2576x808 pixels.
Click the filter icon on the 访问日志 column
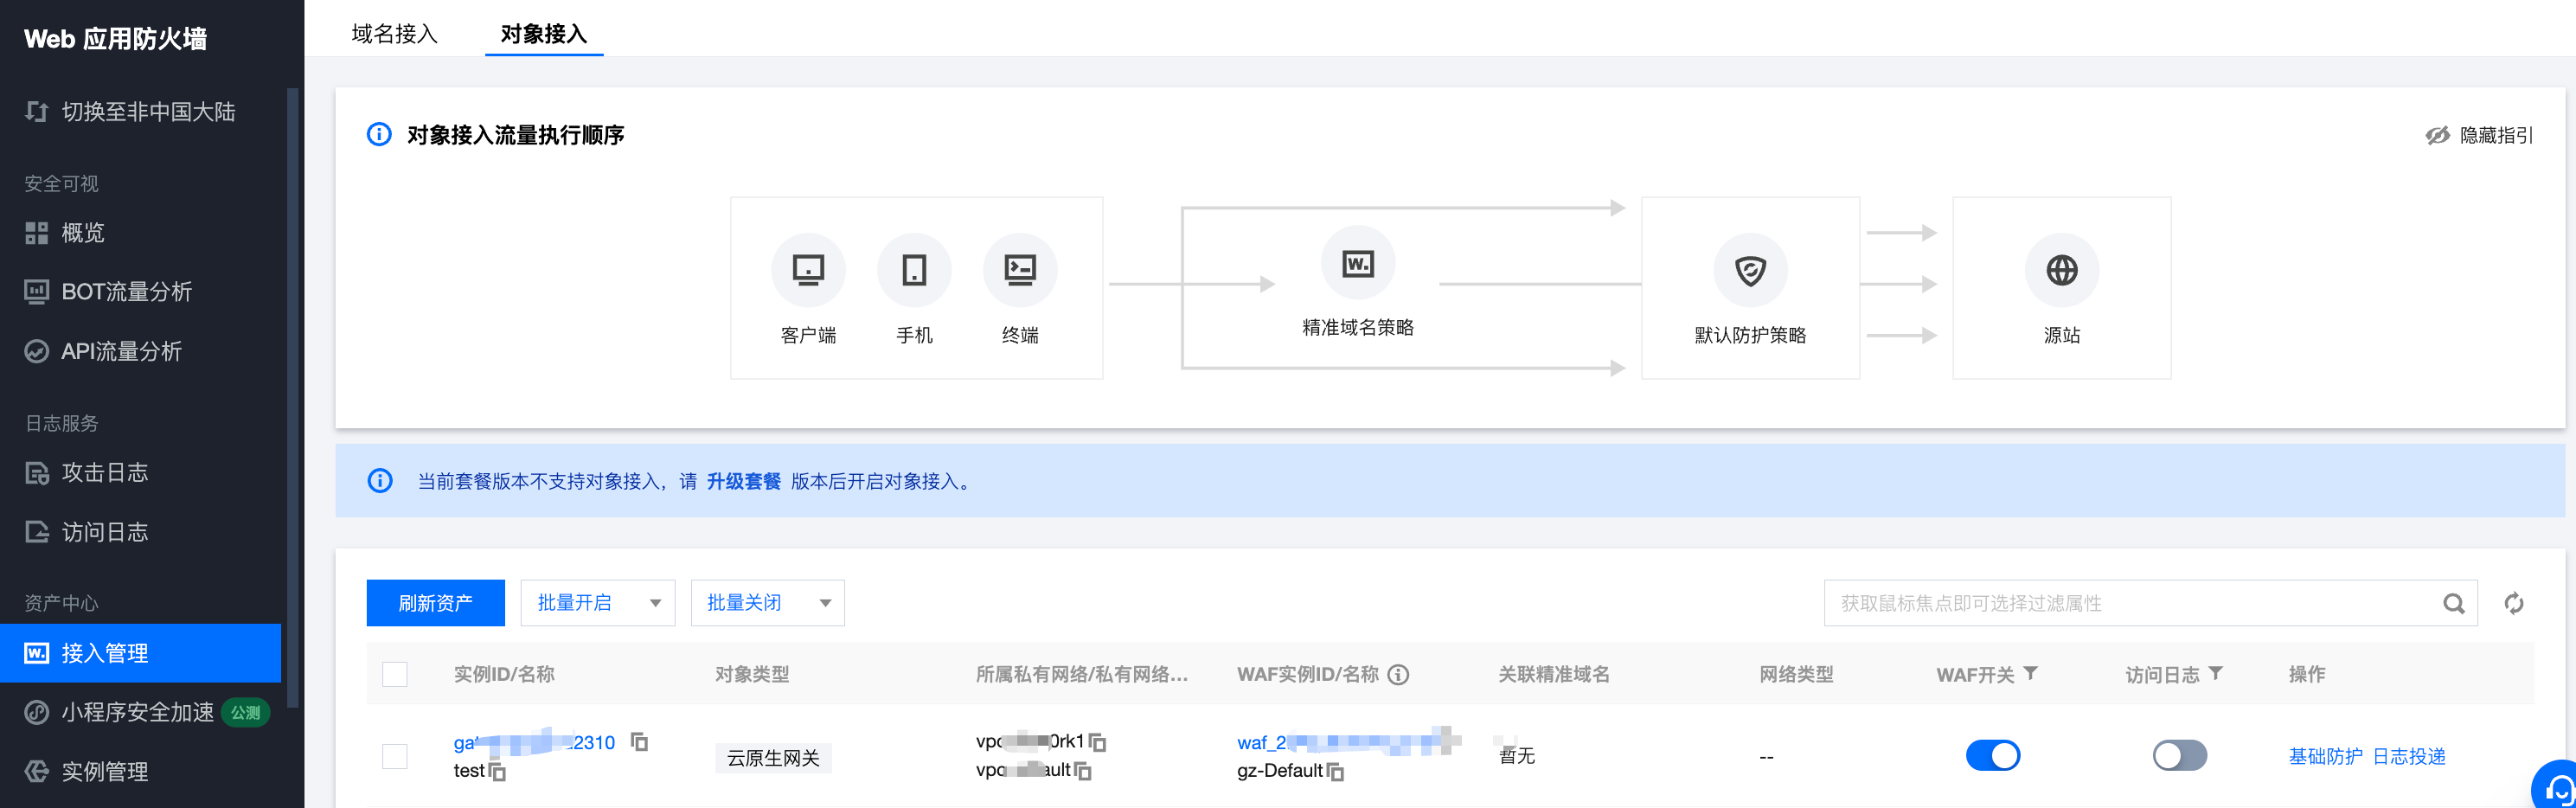[x=2215, y=674]
